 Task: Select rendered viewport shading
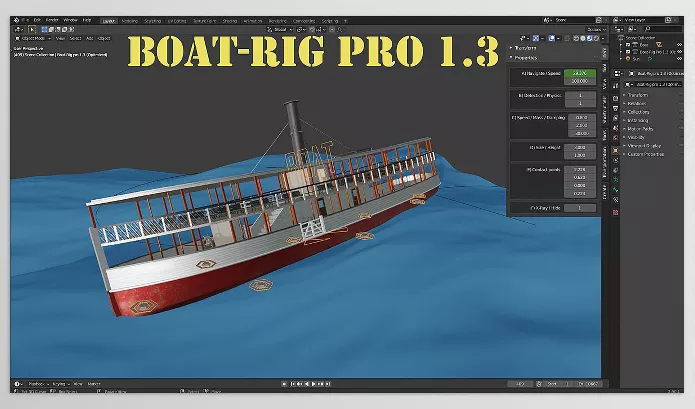coord(596,38)
